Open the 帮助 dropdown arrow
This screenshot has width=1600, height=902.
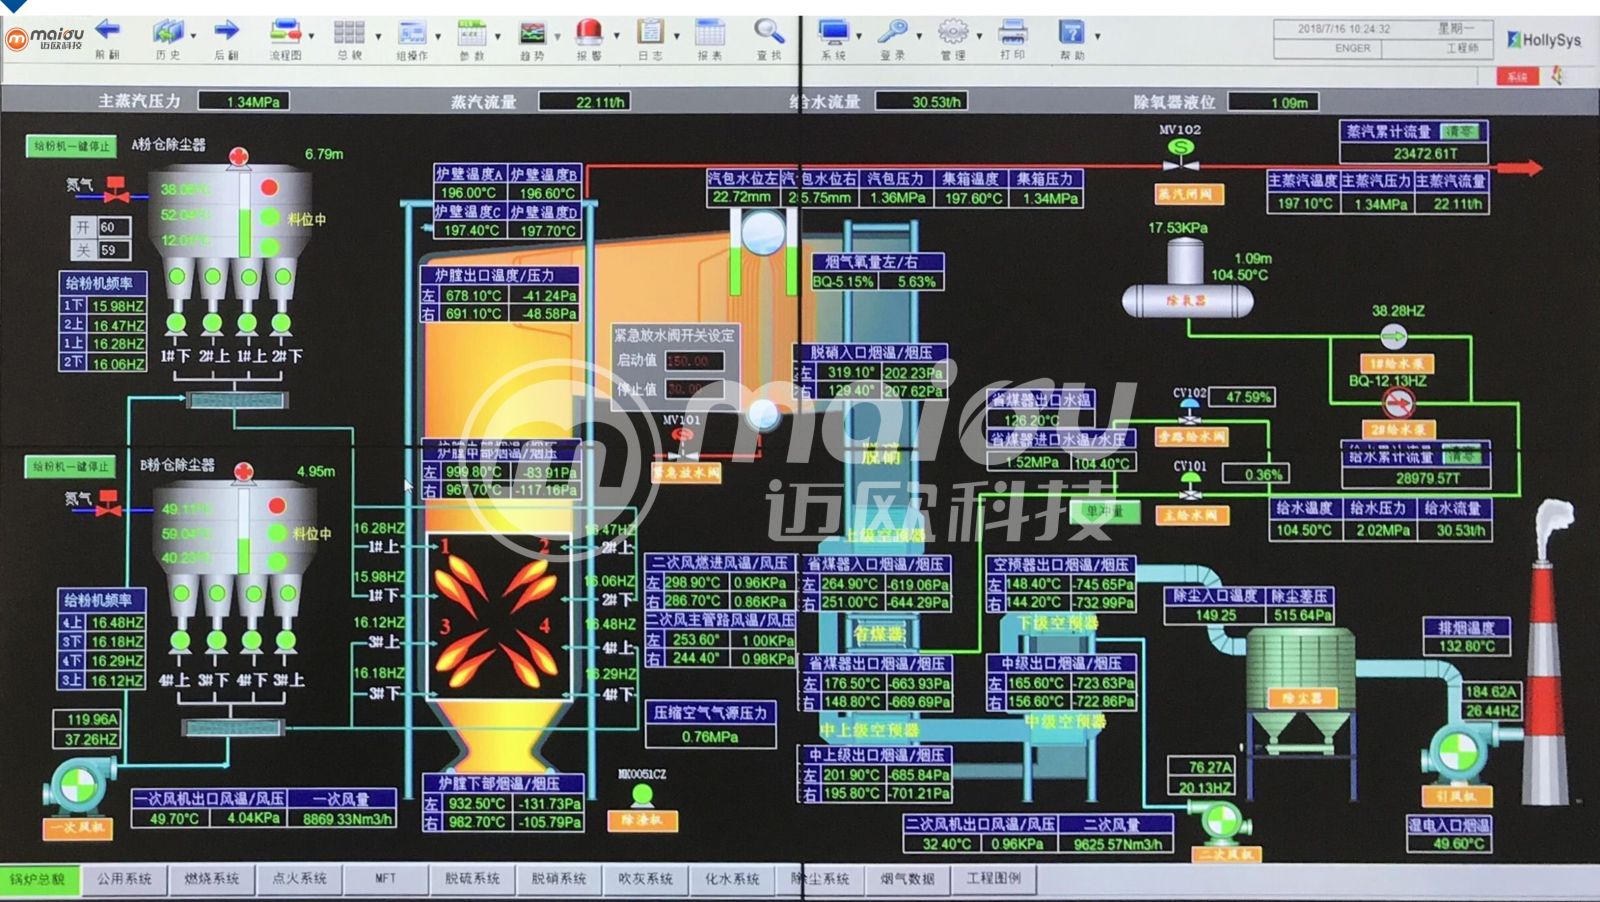(x=1097, y=36)
